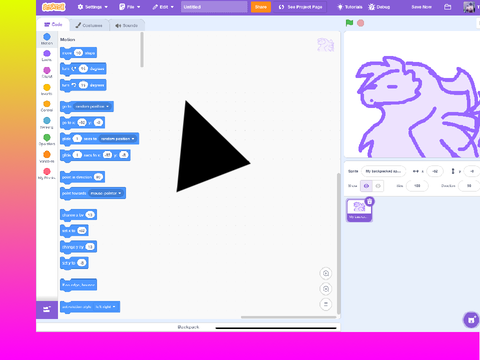Click the sprite y position field
Image resolution: width=480 pixels, height=360 pixels.
(x=472, y=171)
